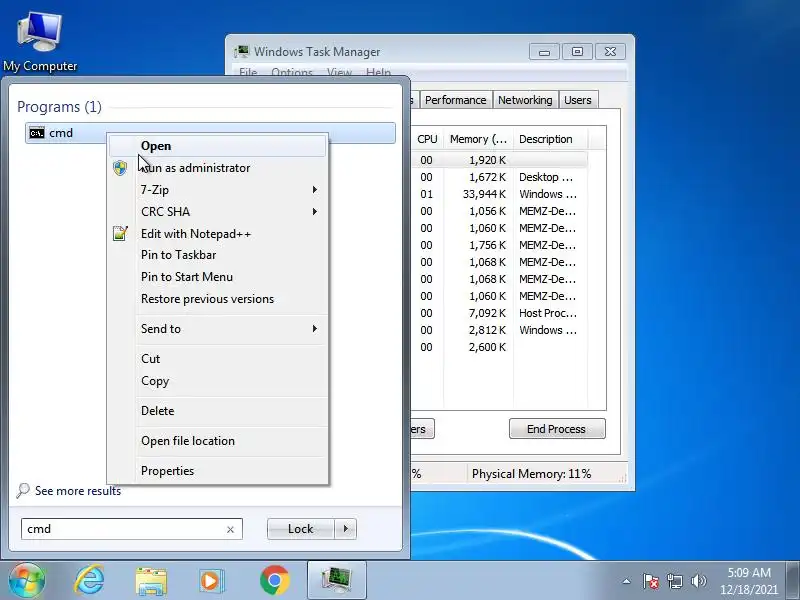
Task: Launch Google Chrome from taskbar
Action: [274, 581]
